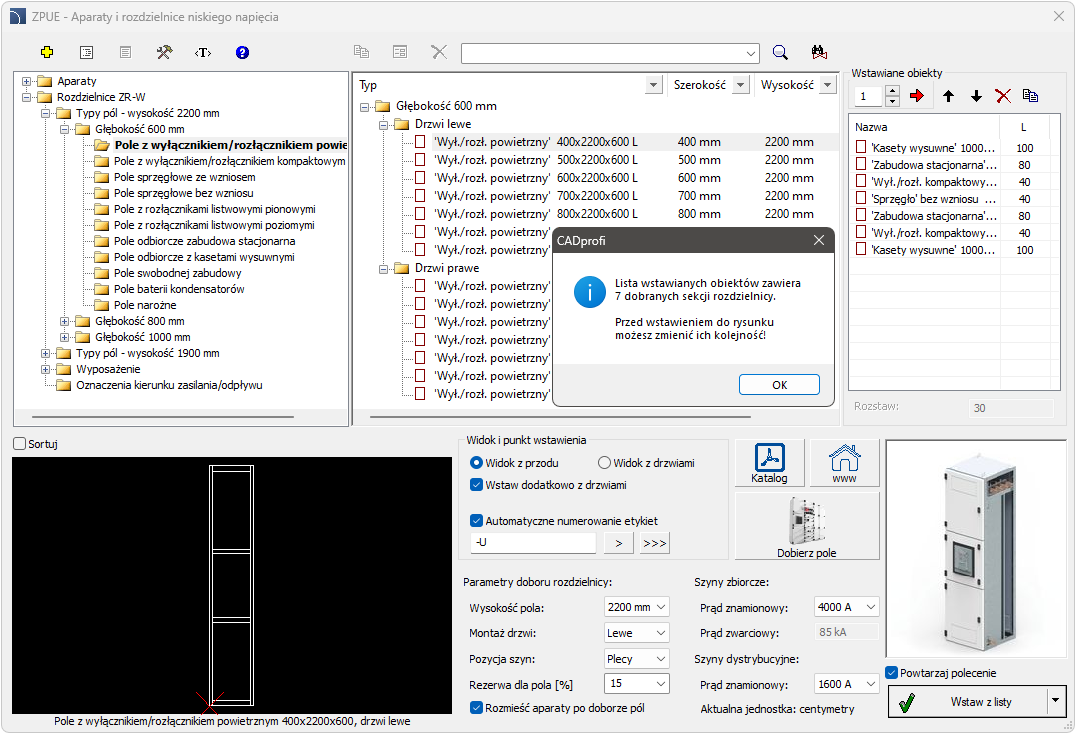Uncheck Automatyczne numerowanie etykiet
This screenshot has height=733, width=1075.
tap(477, 520)
